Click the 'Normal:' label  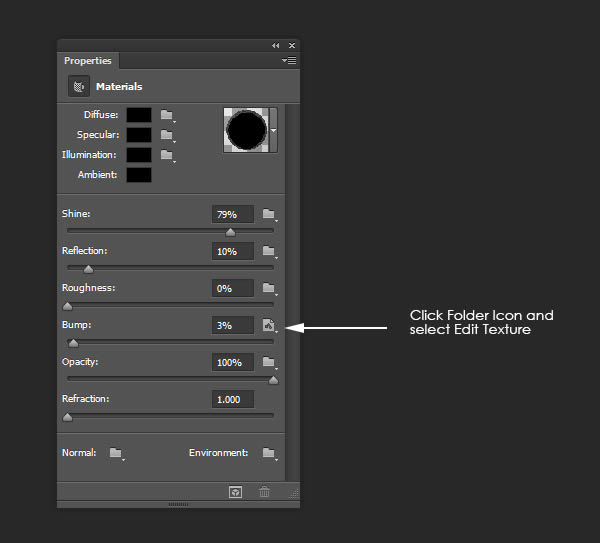(x=79, y=453)
